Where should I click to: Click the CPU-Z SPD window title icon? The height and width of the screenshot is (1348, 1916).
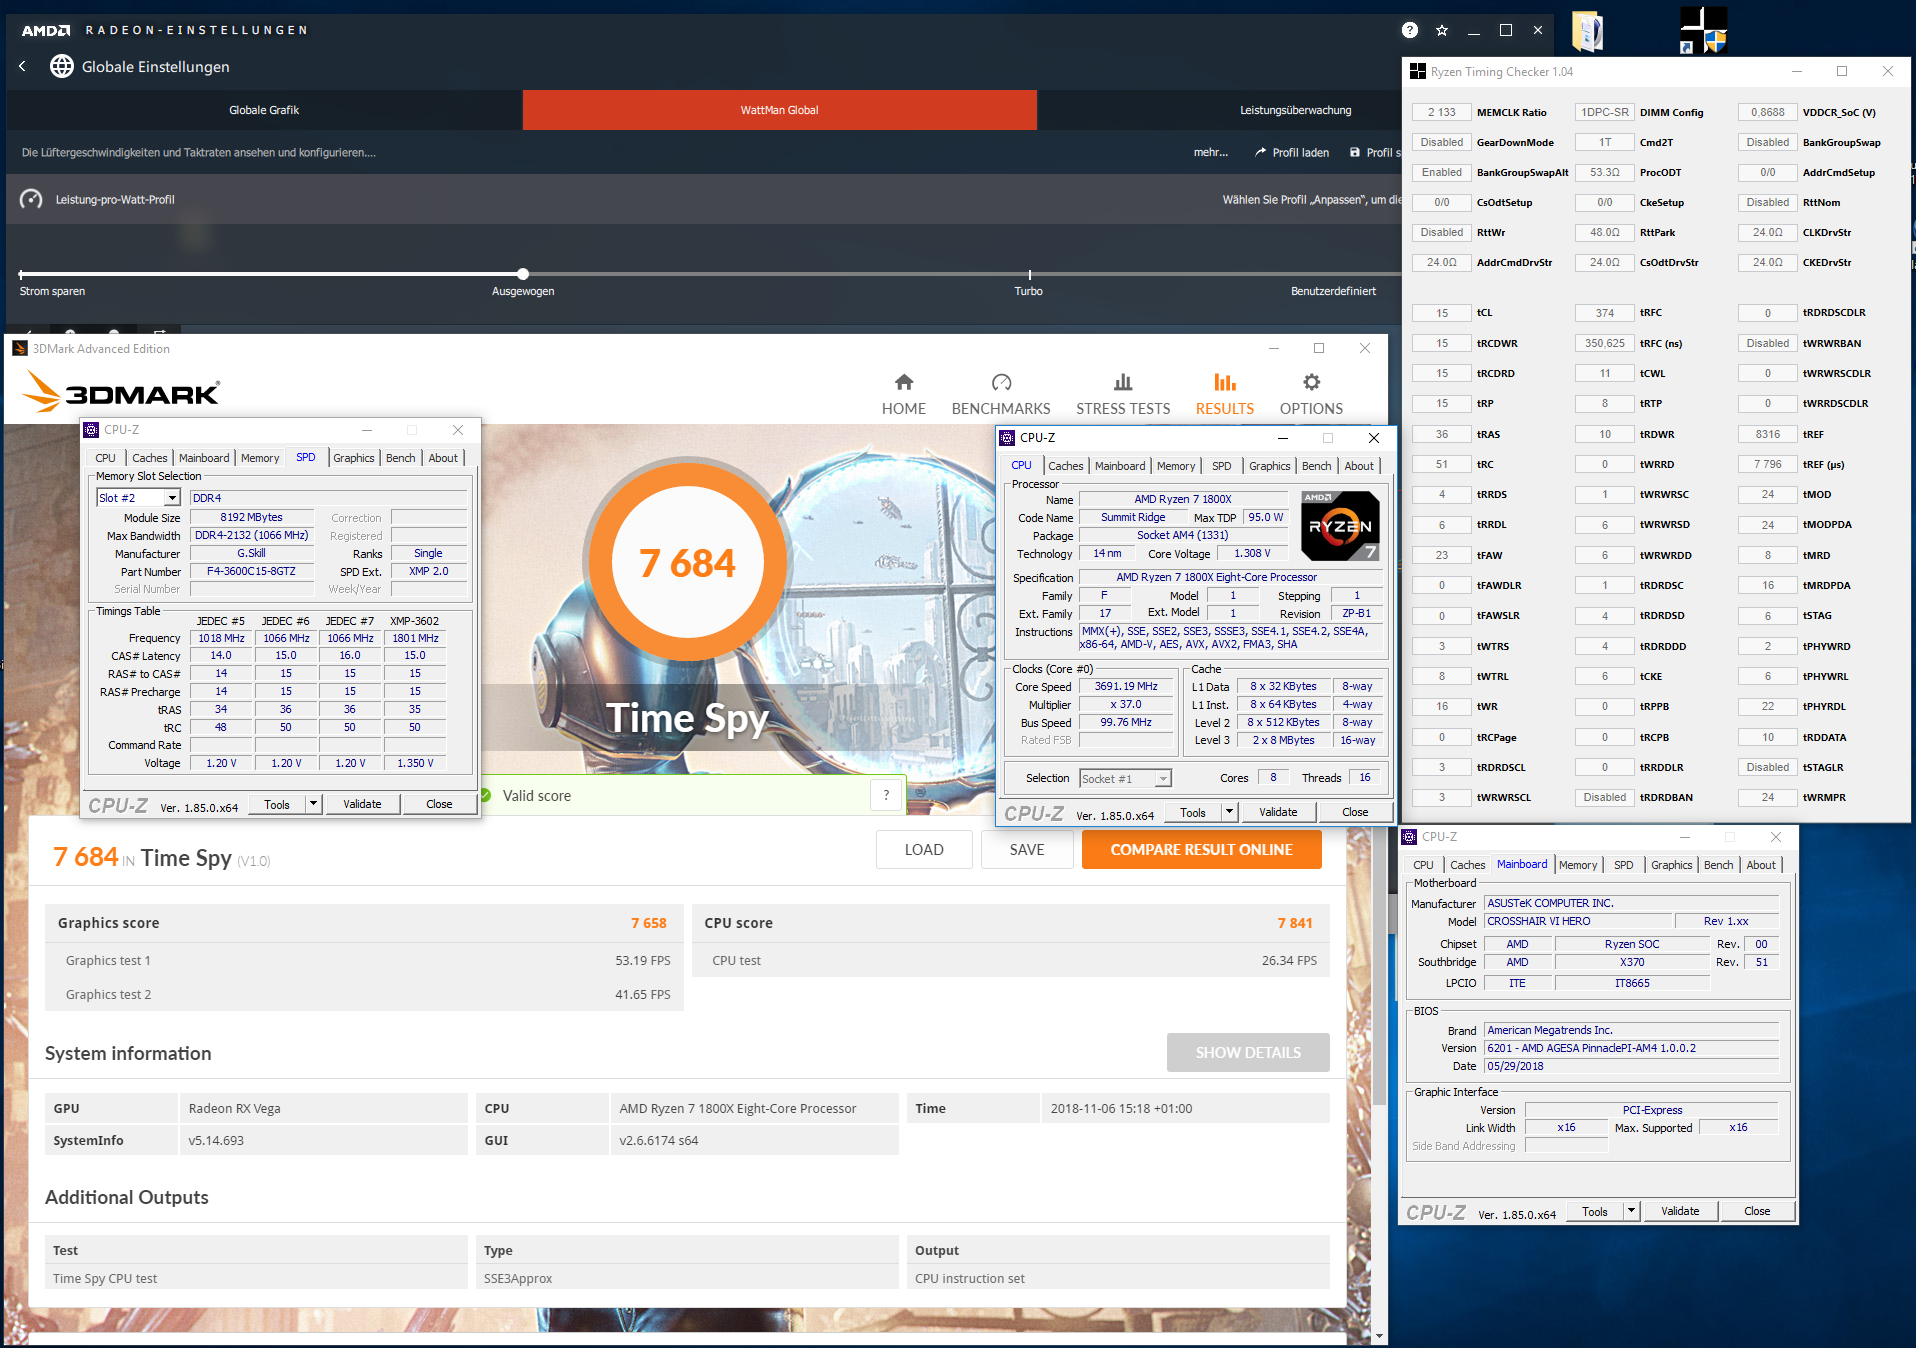(x=91, y=429)
